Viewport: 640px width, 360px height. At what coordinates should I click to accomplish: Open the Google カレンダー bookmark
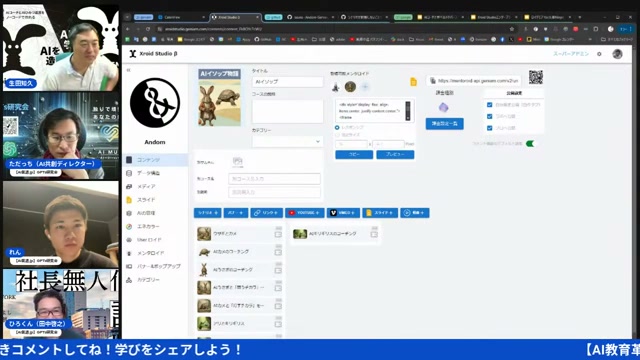[x=559, y=40]
